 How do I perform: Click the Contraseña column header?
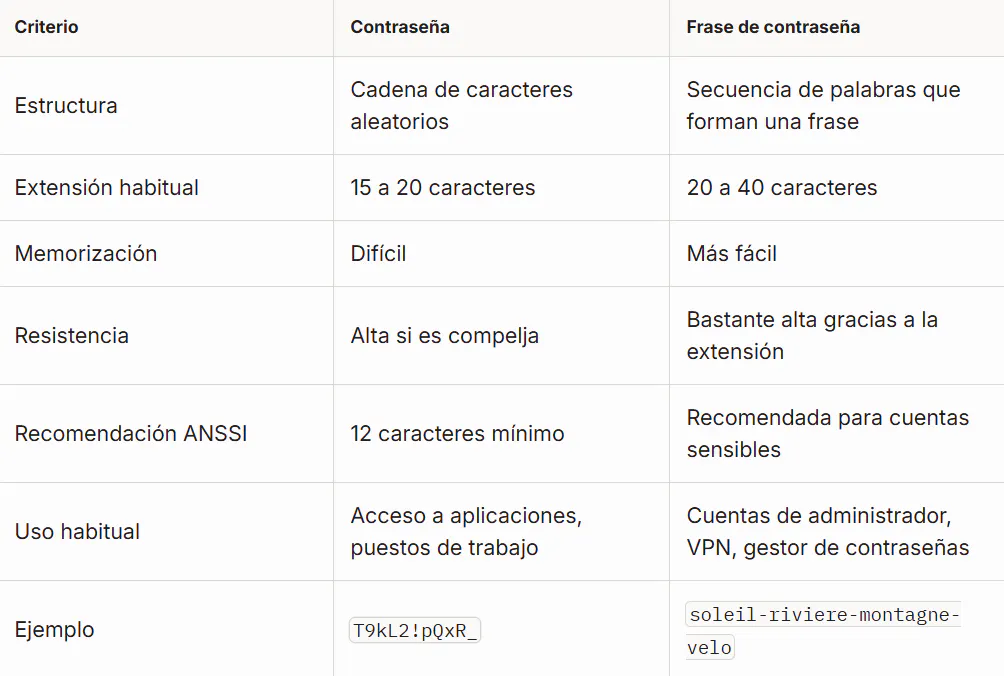pyautogui.click(x=400, y=27)
